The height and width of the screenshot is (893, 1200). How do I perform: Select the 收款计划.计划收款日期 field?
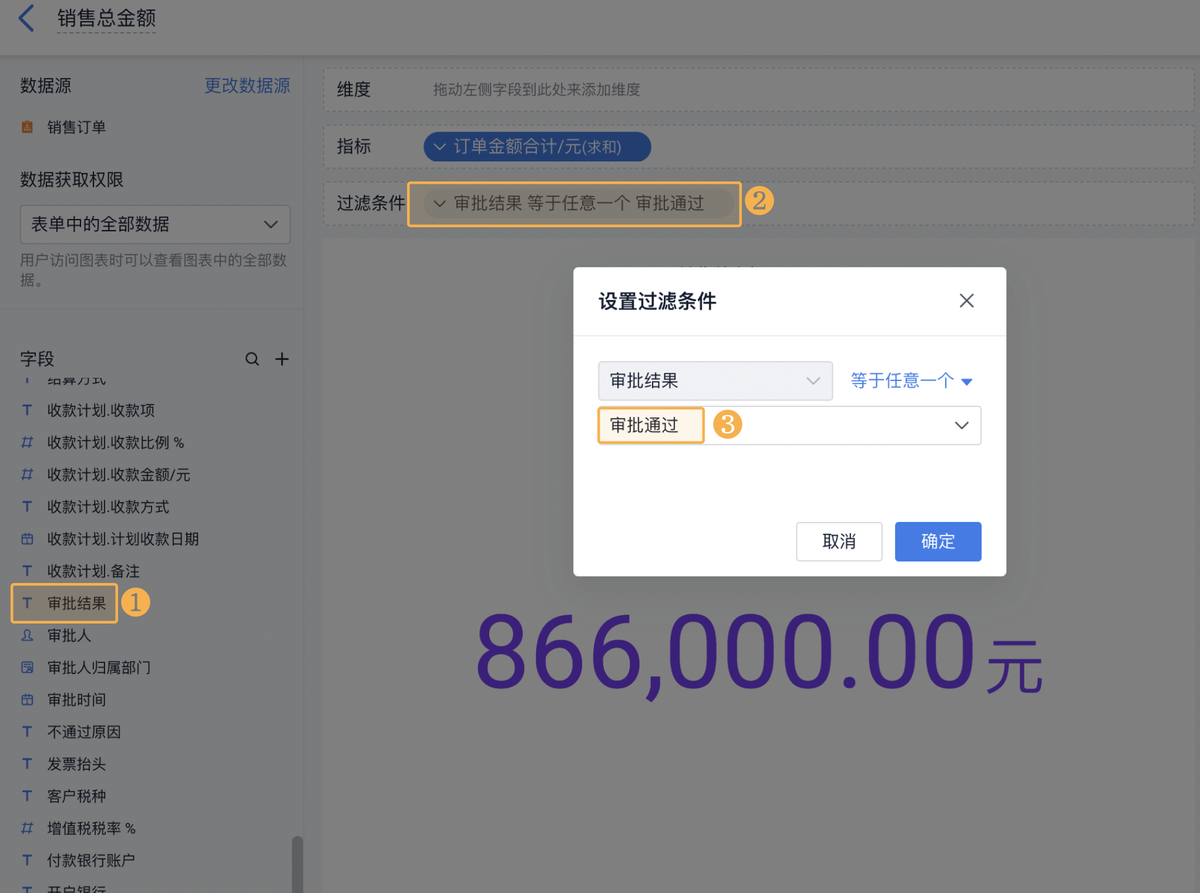click(123, 539)
